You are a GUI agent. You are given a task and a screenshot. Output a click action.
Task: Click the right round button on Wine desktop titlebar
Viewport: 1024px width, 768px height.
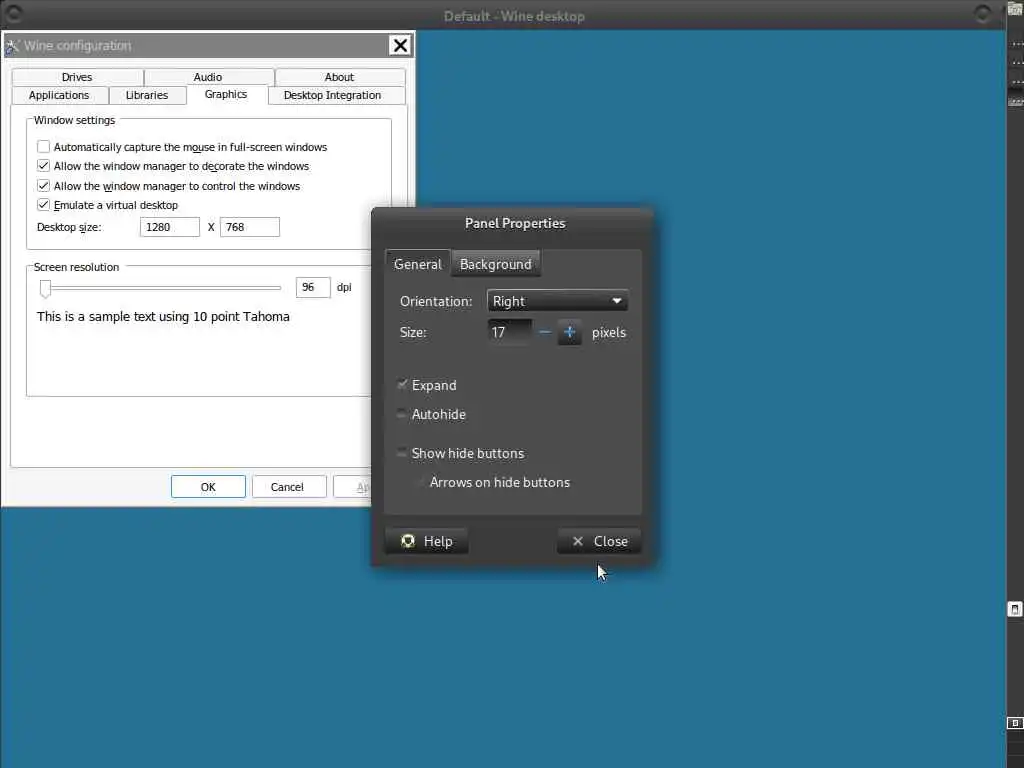(982, 14)
